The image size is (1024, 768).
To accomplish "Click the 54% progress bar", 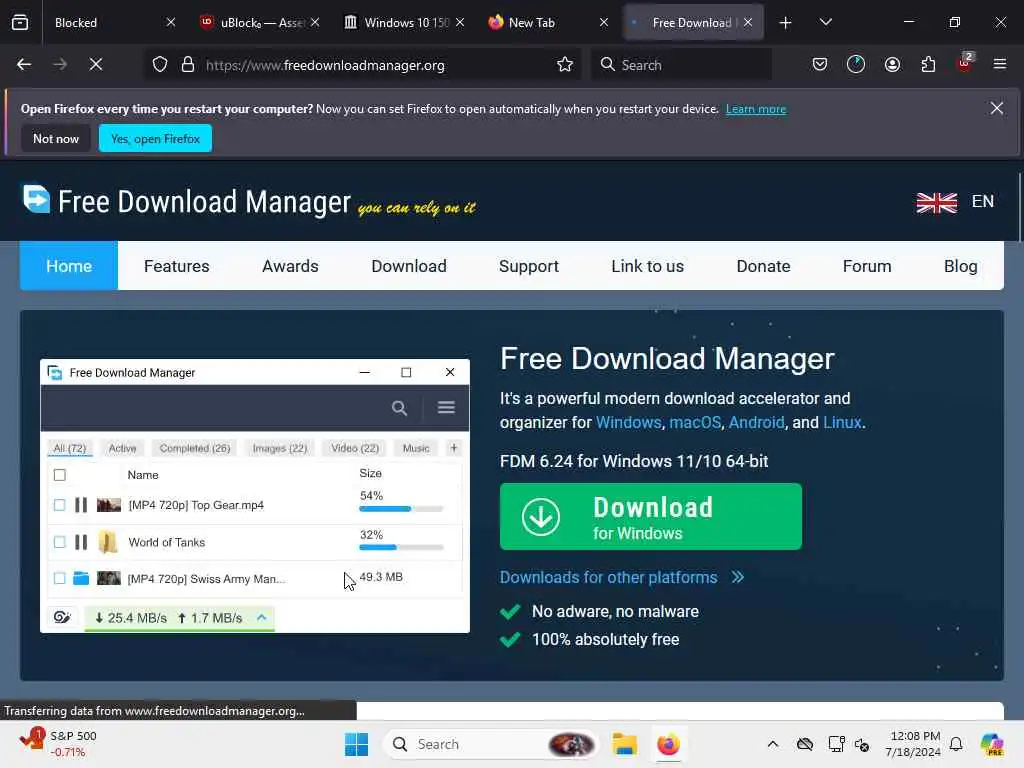I will tap(401, 509).
